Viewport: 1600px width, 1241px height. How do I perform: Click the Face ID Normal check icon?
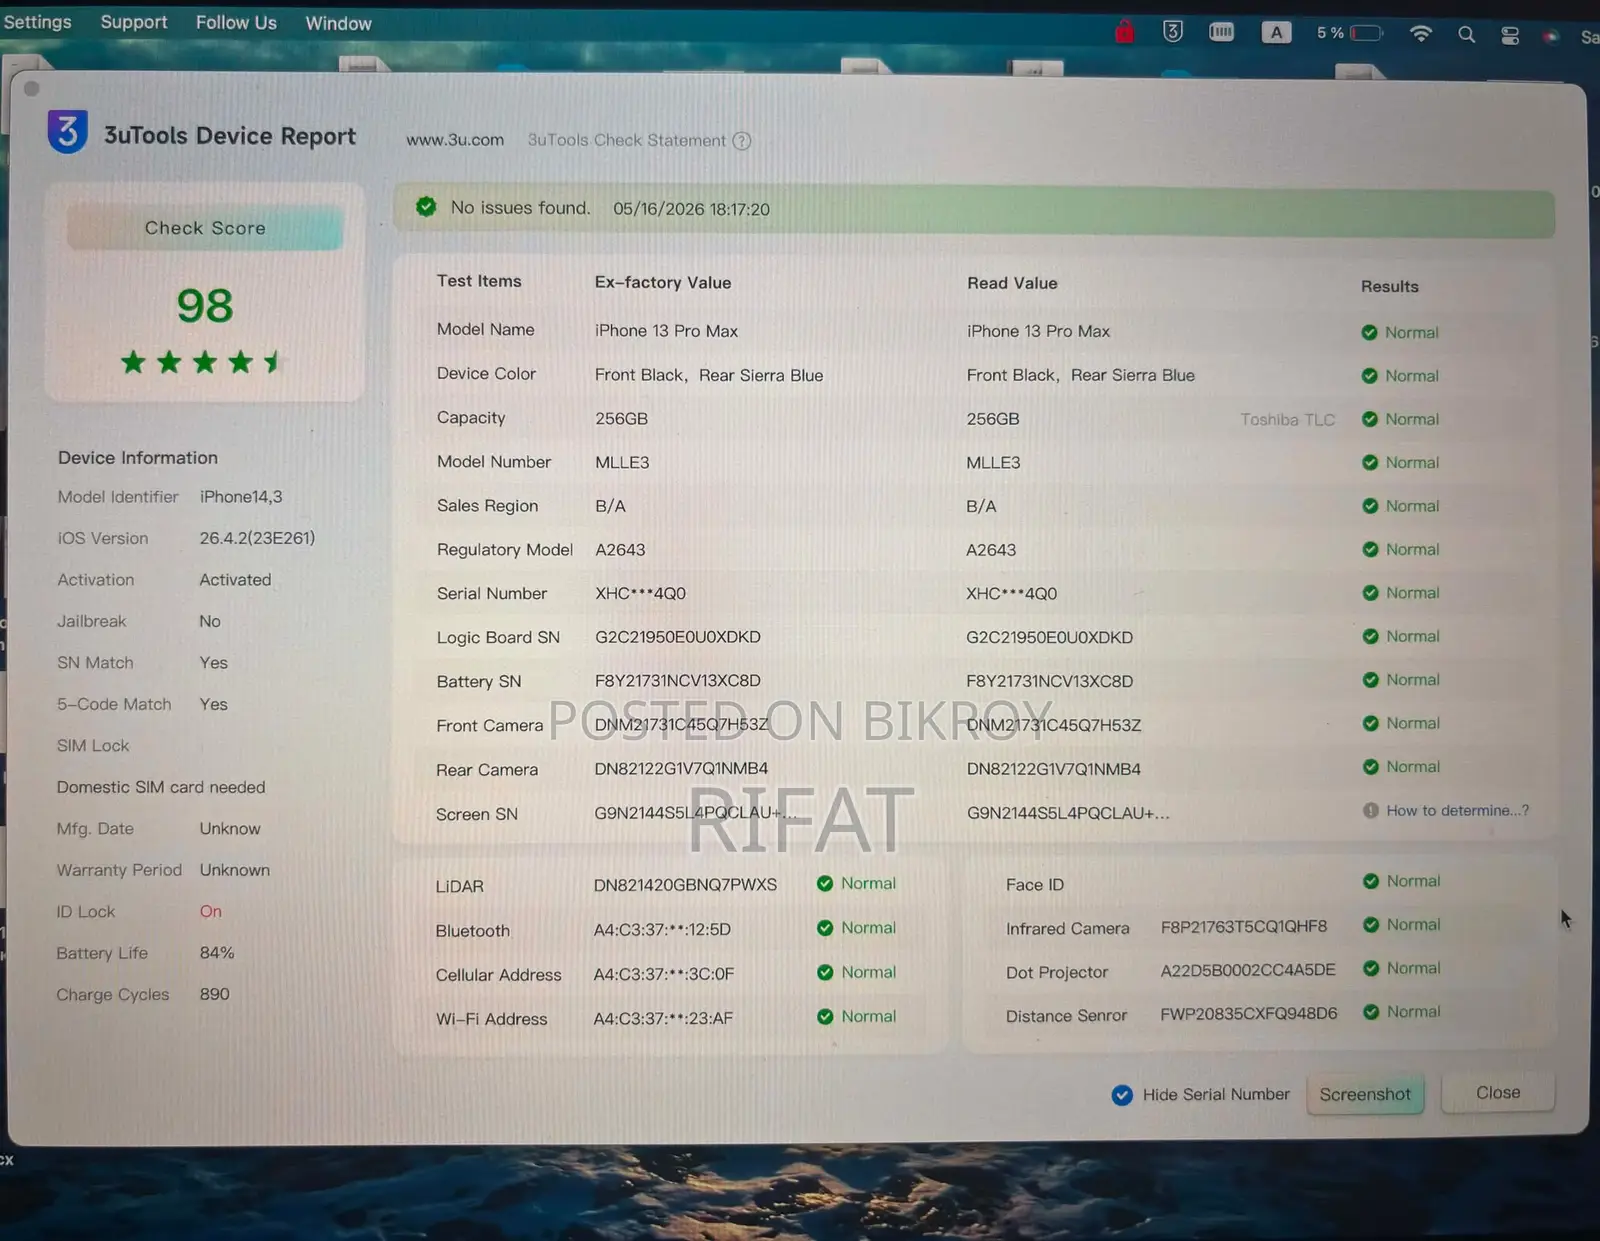point(1371,881)
